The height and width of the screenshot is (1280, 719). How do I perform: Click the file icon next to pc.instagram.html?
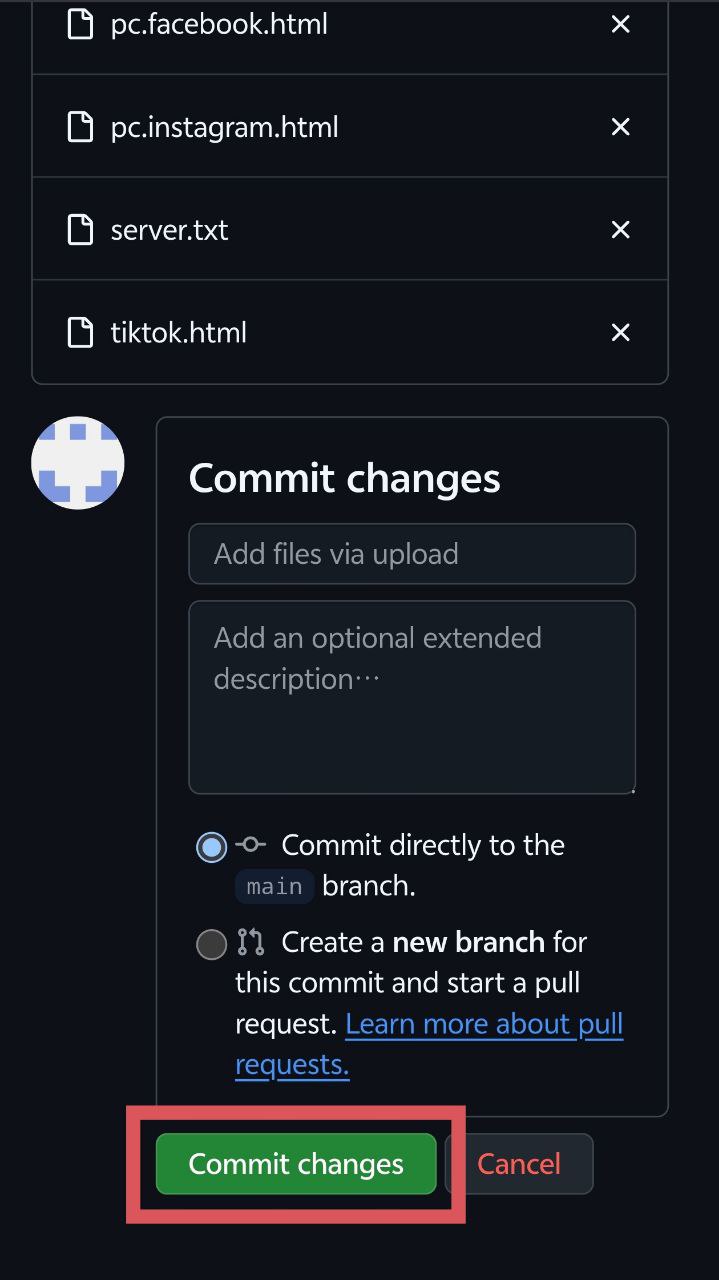[80, 127]
